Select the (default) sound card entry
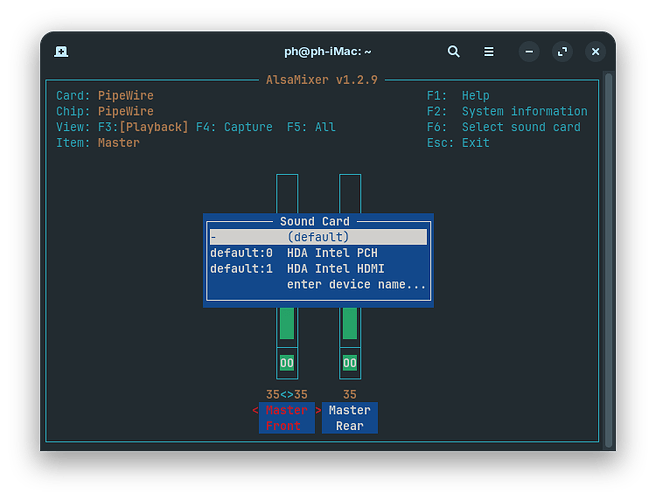The height and width of the screenshot is (500, 655). click(318, 237)
